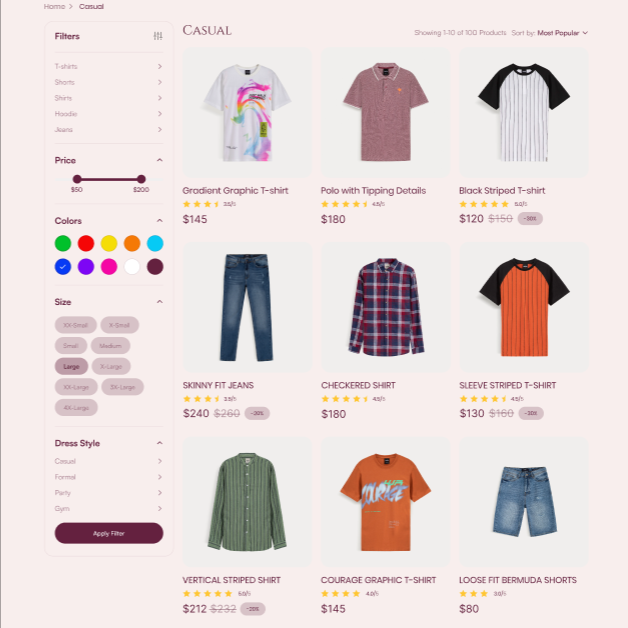Open the Skinny Fit Jeans product image
628x628 pixels.
pos(247,307)
